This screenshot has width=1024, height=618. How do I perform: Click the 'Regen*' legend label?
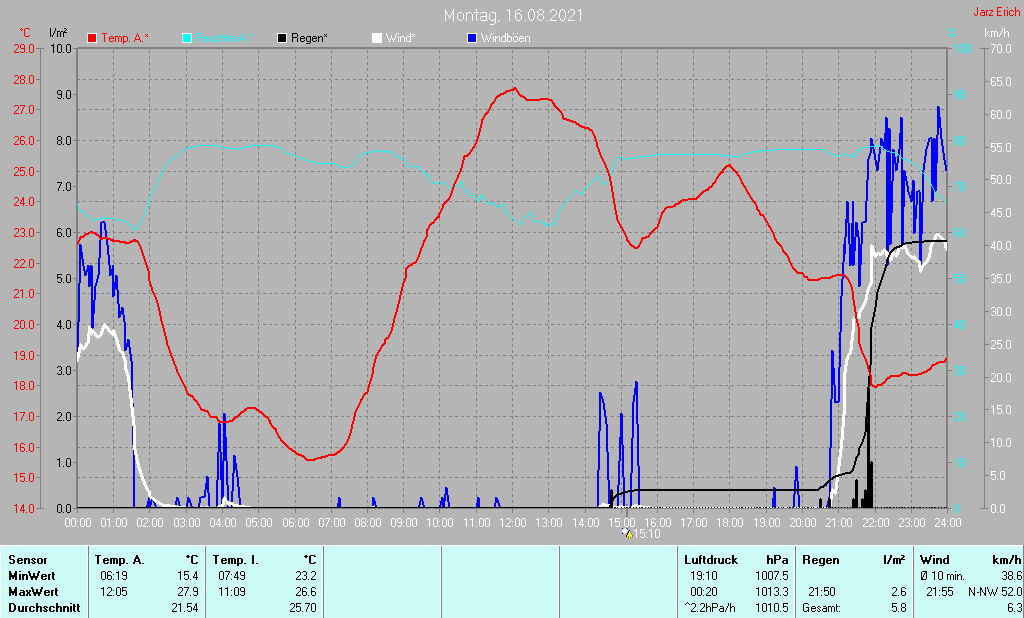[310, 38]
